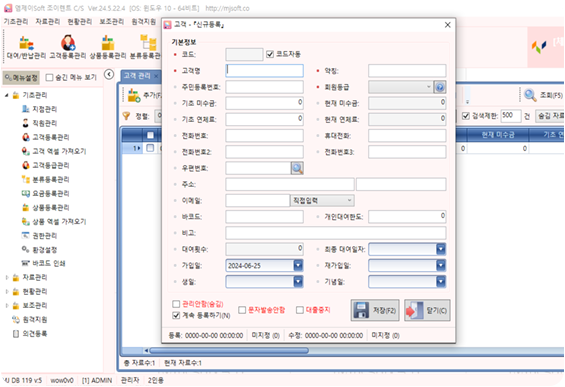This screenshot has height=387, width=565.
Task: Toggle the 검색제한 checkbox
Action: [466, 116]
